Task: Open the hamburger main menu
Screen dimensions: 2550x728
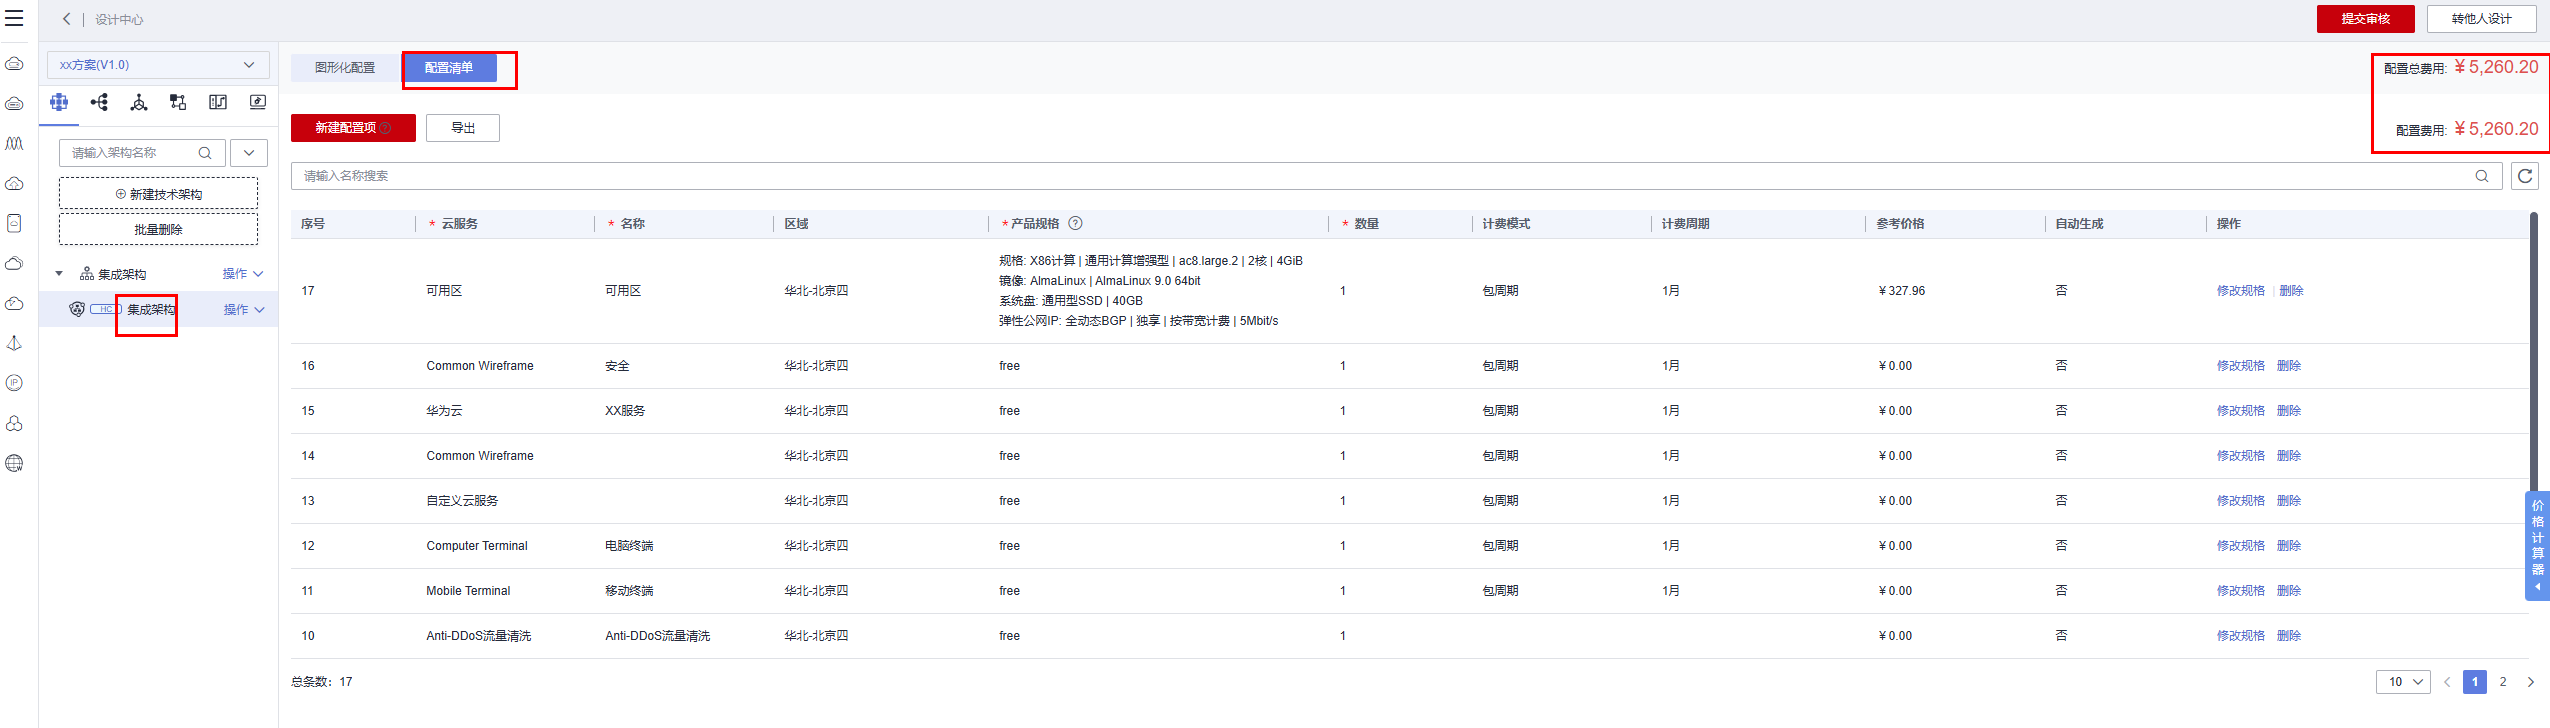Action: click(x=14, y=19)
